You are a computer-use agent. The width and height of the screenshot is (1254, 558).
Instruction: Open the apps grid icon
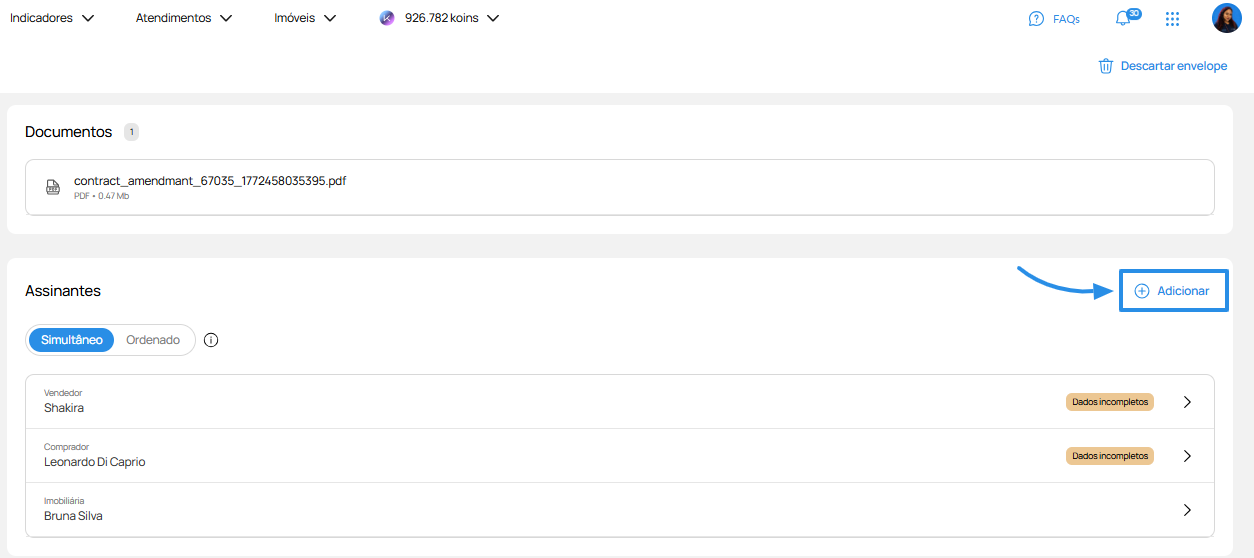[1173, 18]
